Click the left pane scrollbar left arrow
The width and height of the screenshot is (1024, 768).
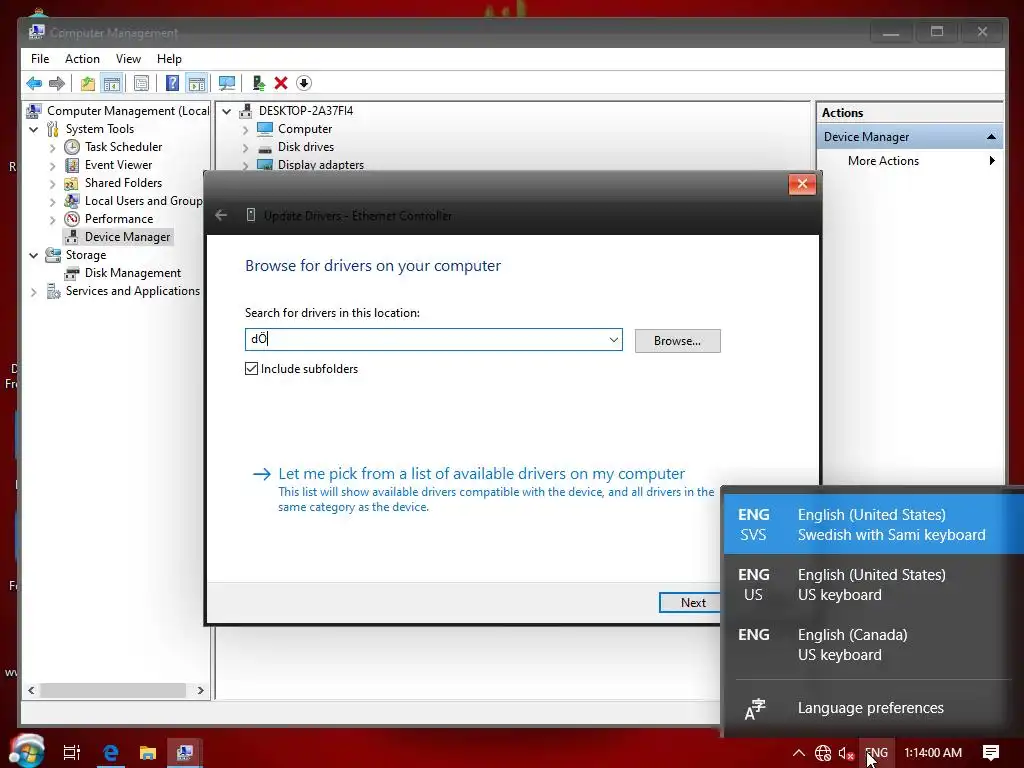coord(31,690)
